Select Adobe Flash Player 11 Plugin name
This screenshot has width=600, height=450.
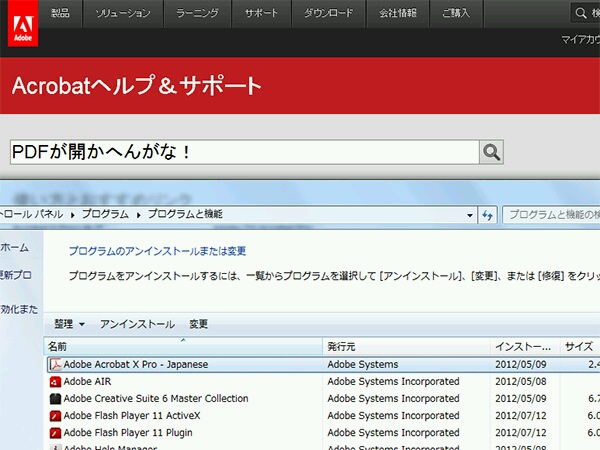click(x=128, y=433)
